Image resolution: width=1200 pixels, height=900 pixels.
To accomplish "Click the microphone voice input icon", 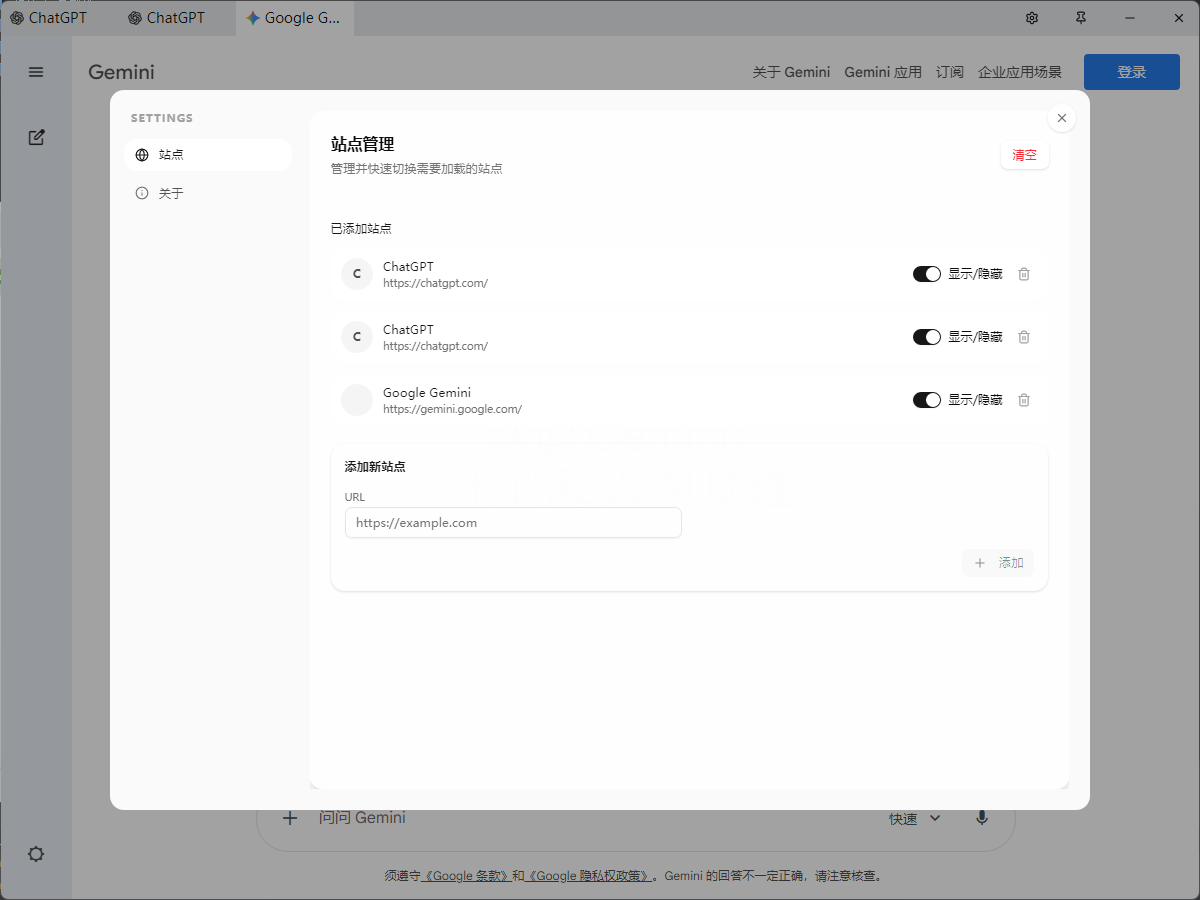I will [982, 818].
